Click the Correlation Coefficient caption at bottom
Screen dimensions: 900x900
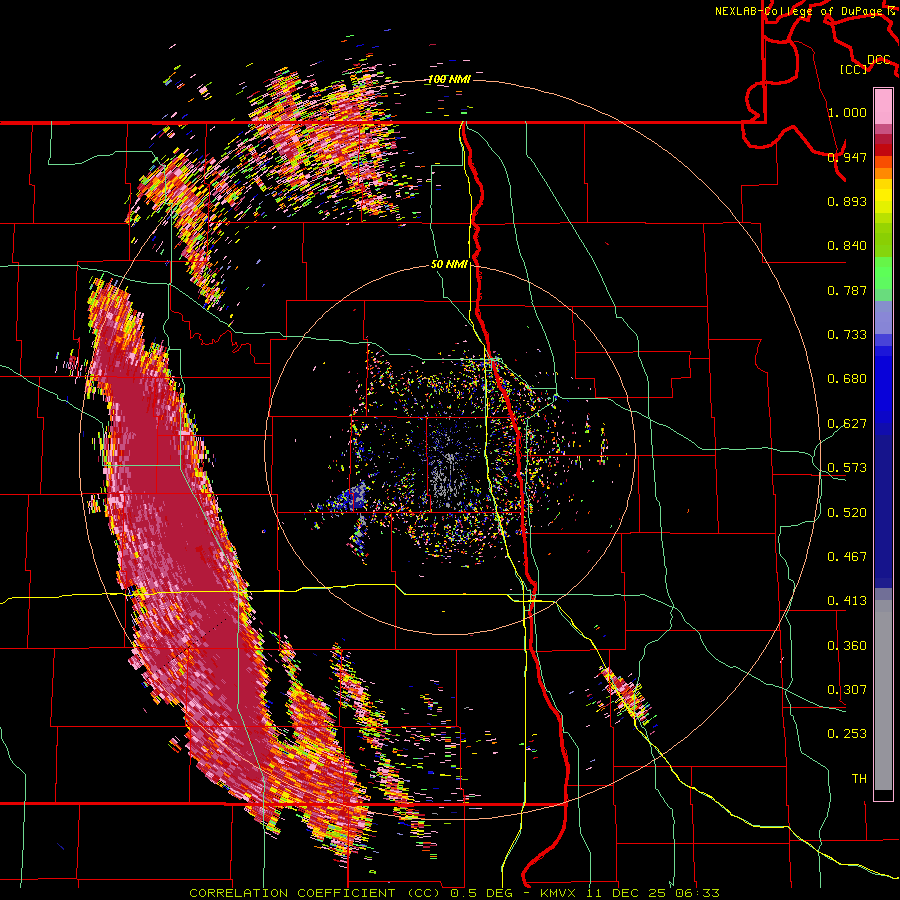click(x=454, y=893)
